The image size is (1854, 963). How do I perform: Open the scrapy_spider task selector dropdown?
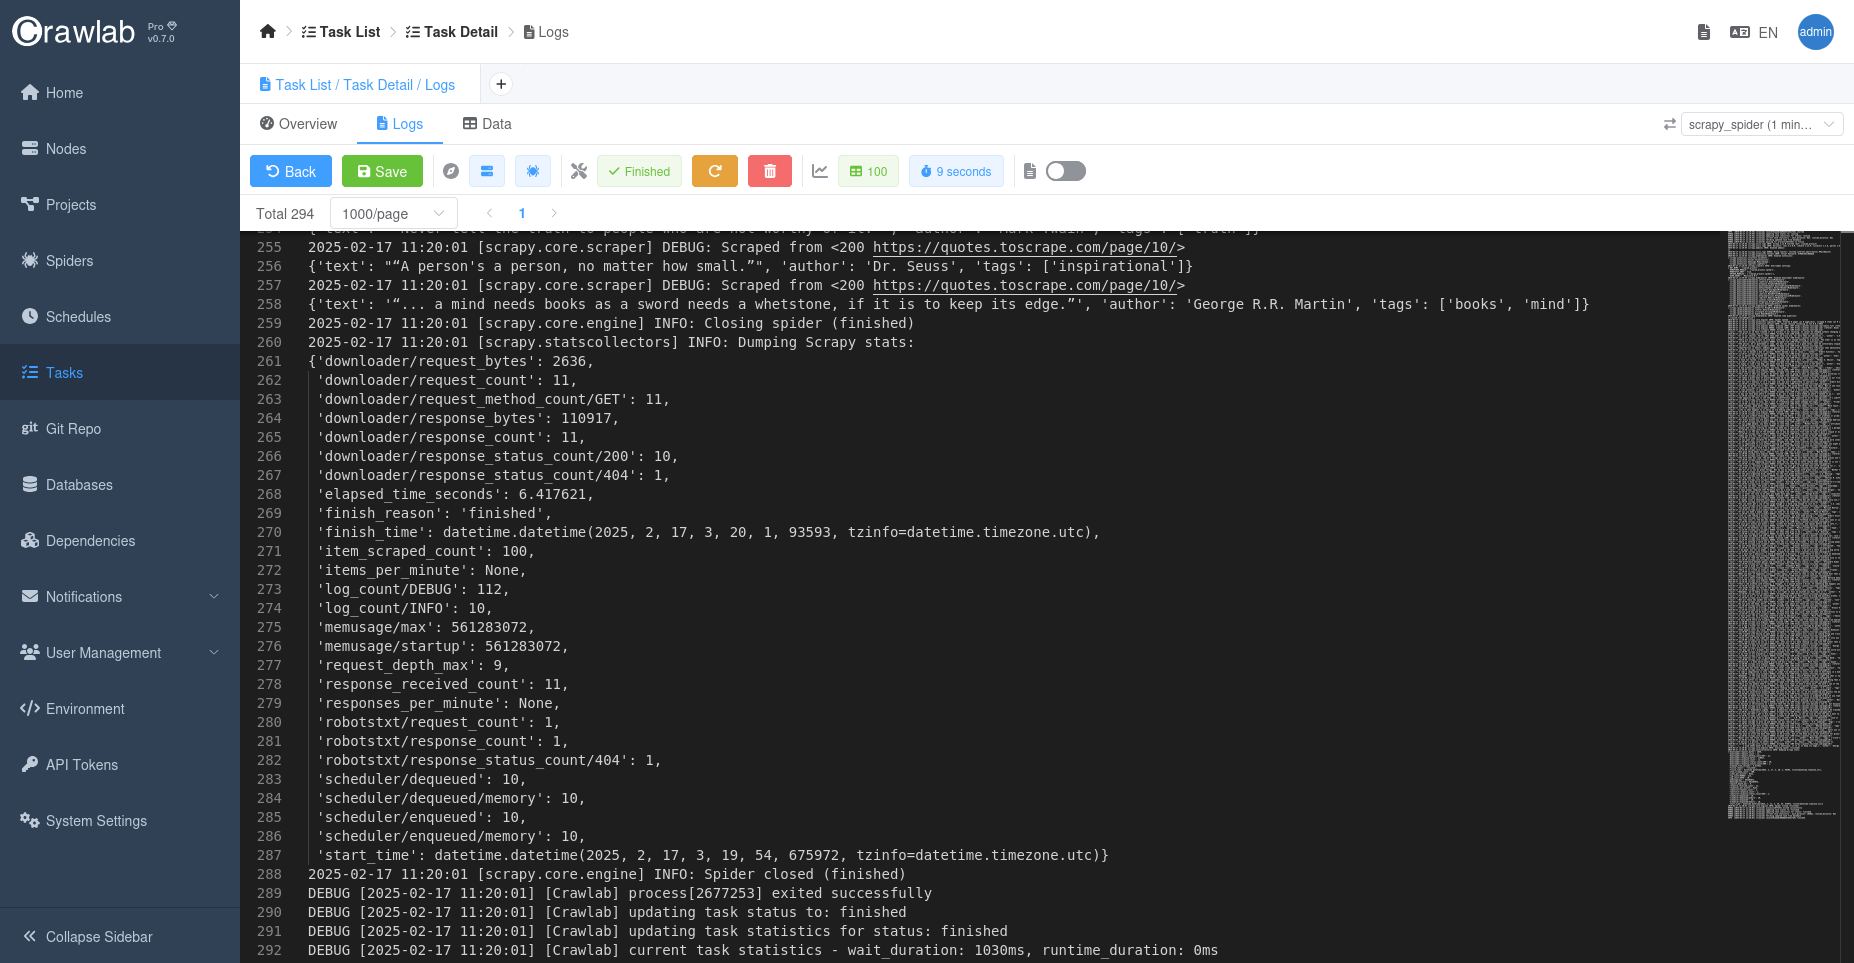click(x=1761, y=124)
